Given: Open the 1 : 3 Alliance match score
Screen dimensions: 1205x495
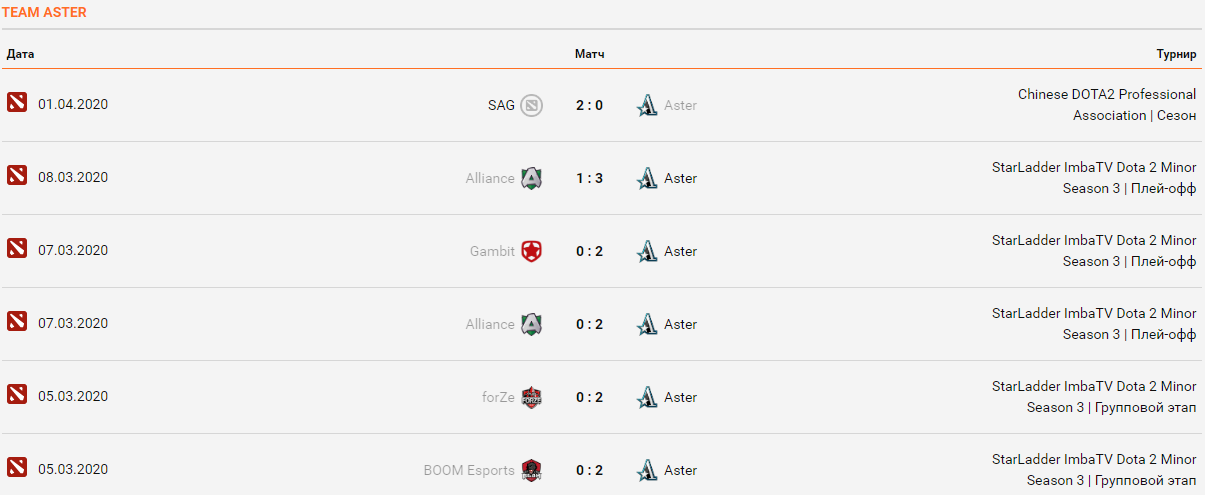Looking at the screenshot, I should (x=589, y=178).
